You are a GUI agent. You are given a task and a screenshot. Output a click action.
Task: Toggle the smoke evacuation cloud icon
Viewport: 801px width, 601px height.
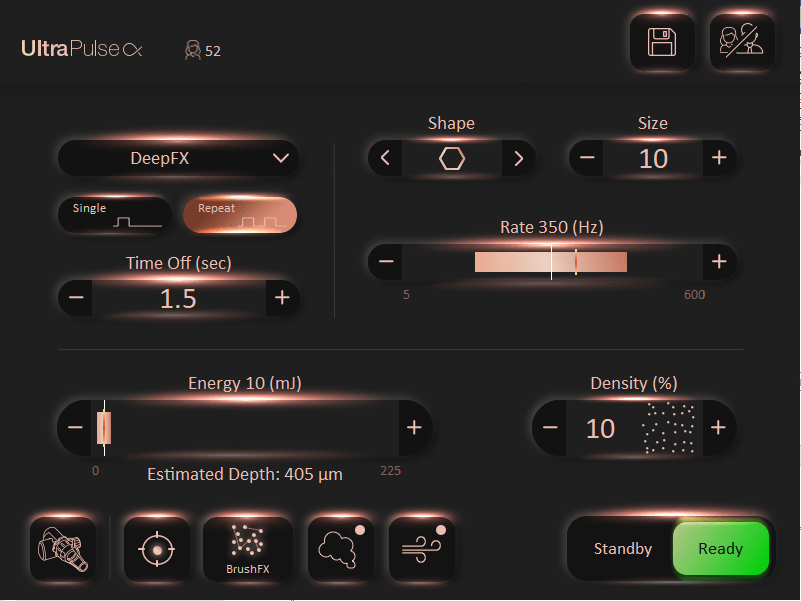pos(340,548)
